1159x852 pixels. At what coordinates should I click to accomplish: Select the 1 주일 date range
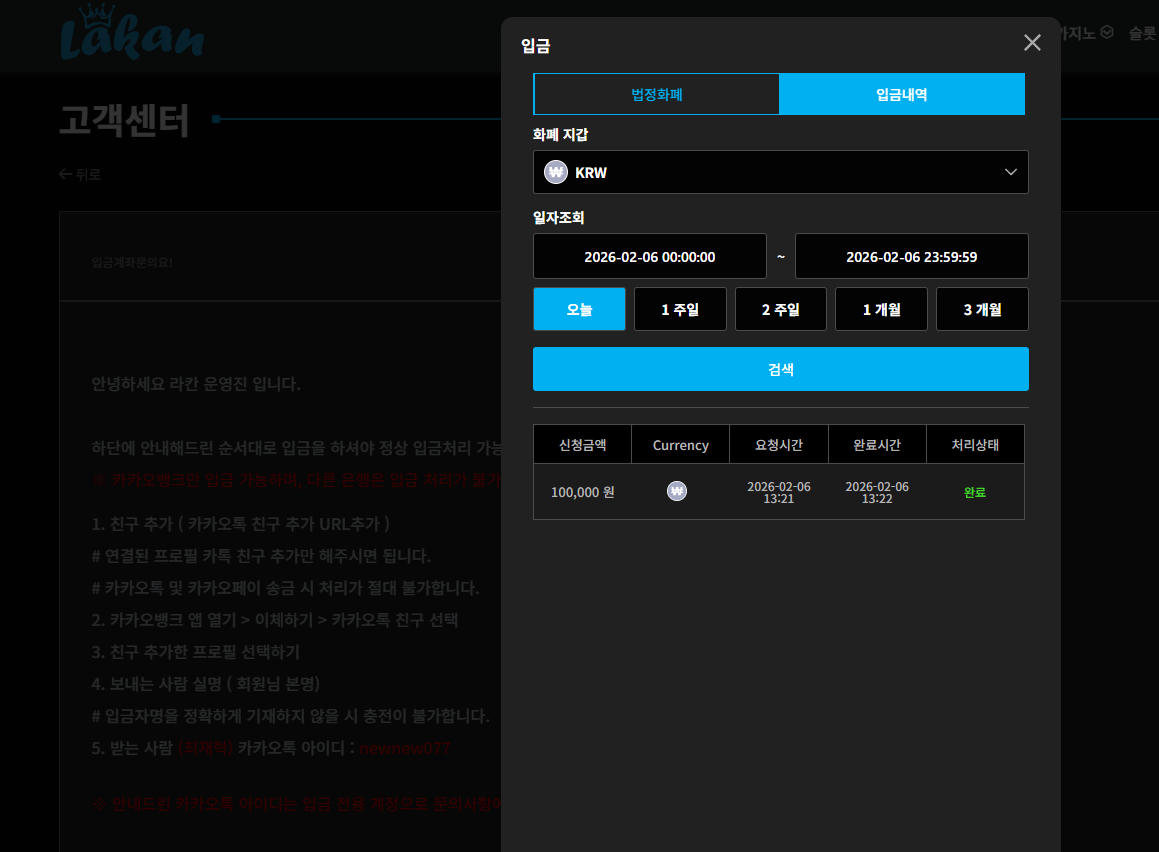[x=680, y=309]
